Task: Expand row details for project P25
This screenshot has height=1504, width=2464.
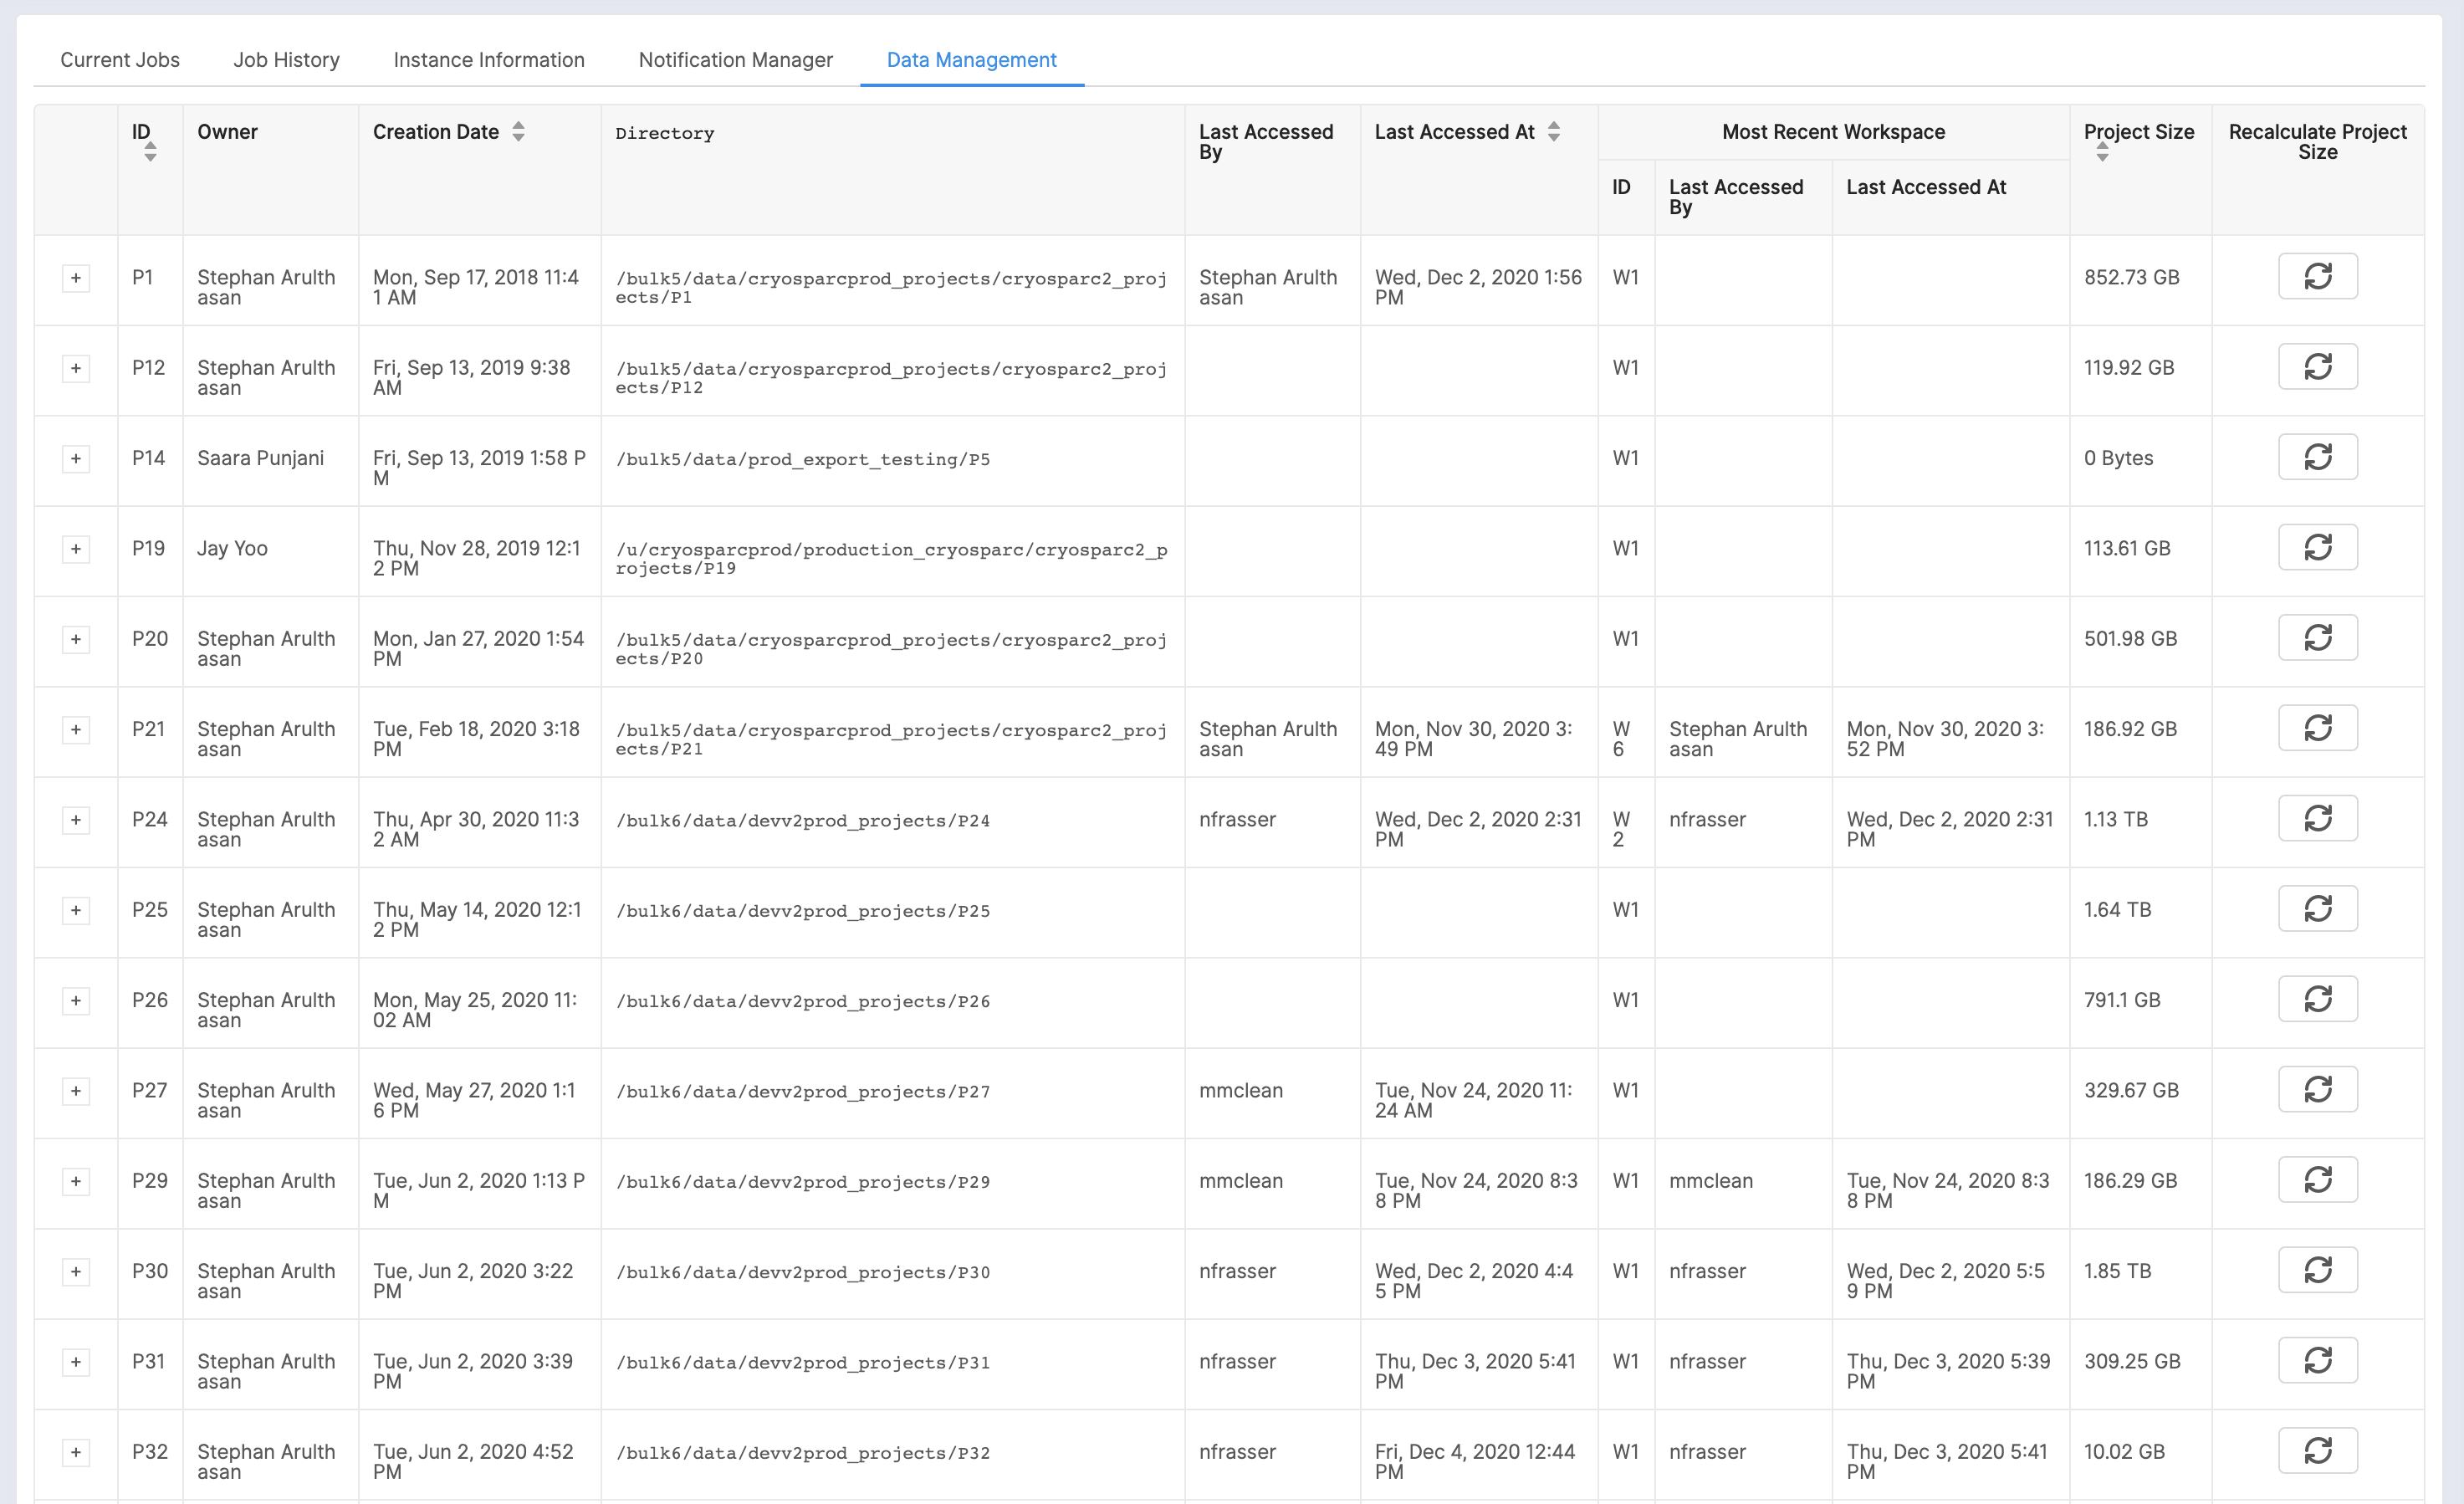Action: click(76, 910)
